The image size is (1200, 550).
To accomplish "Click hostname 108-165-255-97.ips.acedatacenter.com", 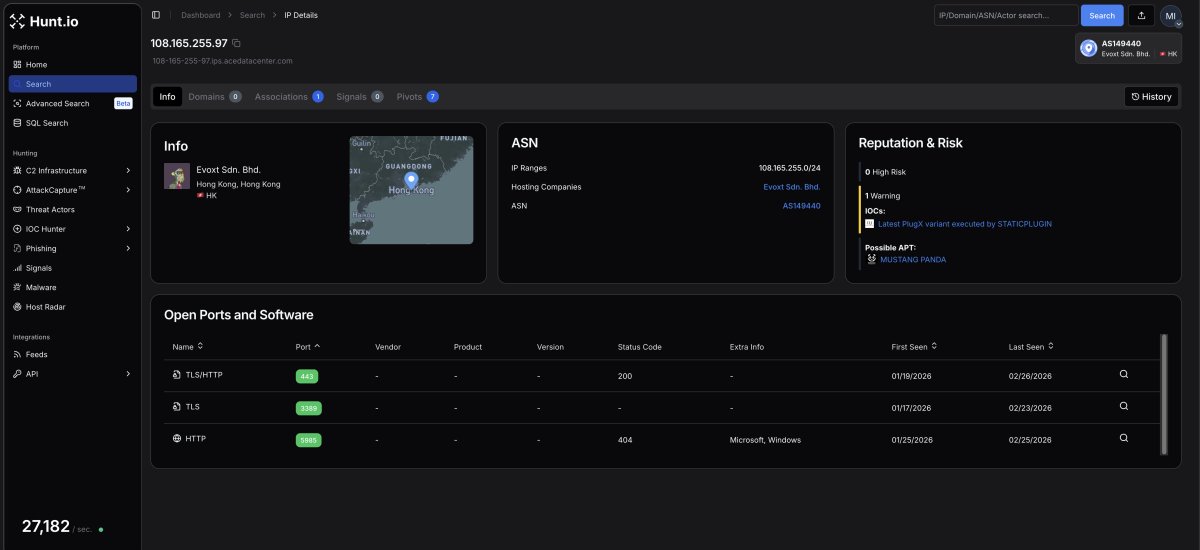I will click(x=222, y=61).
